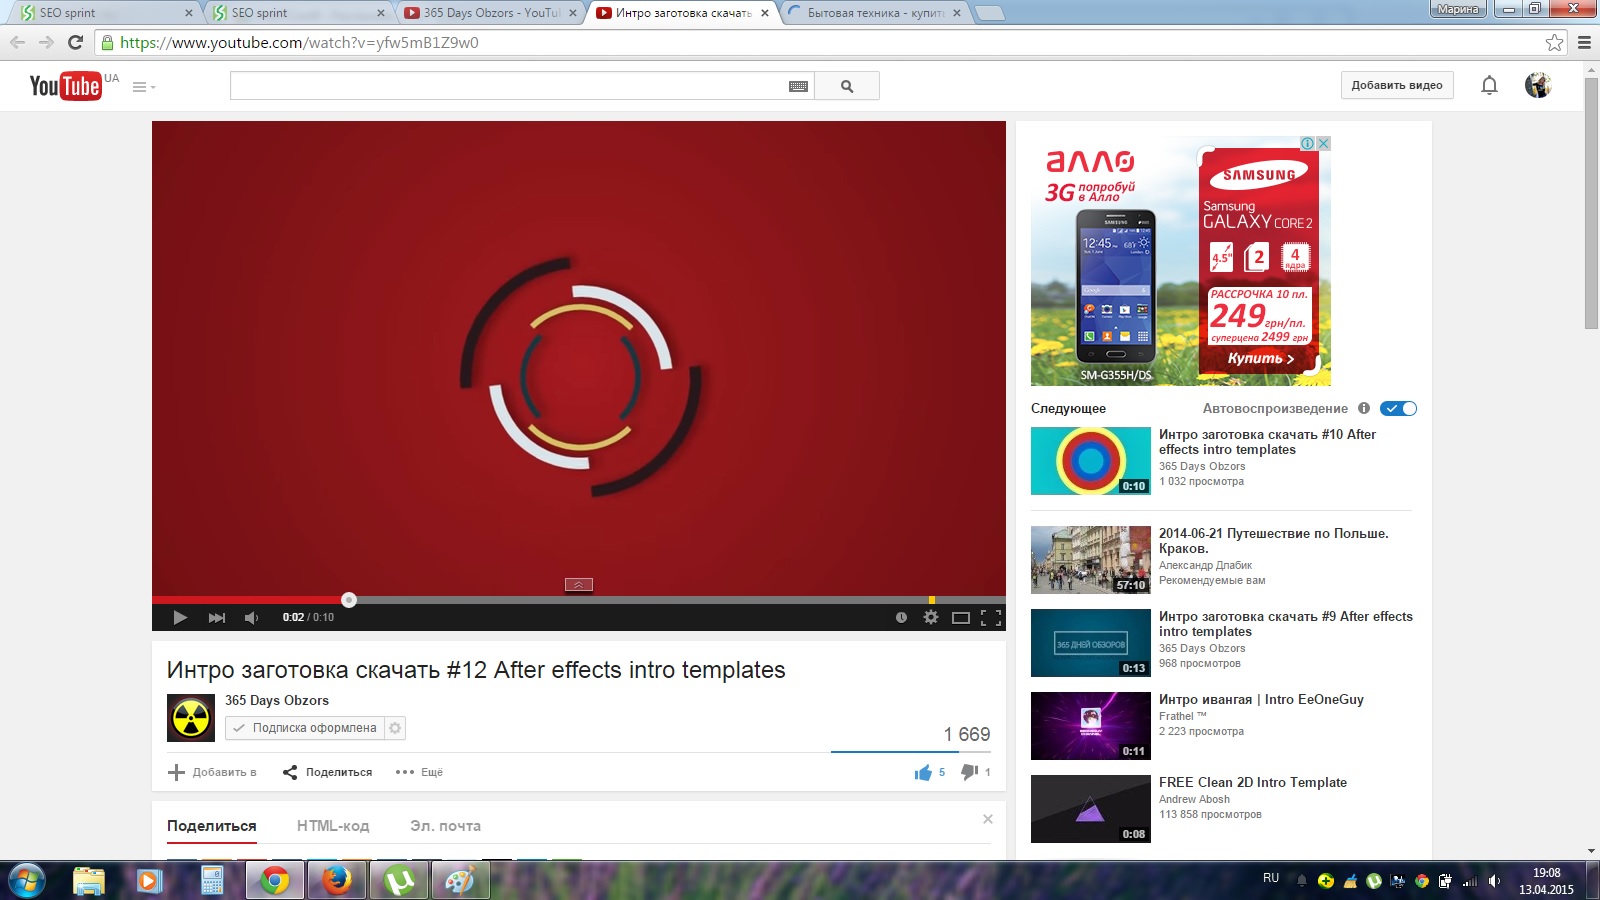This screenshot has height=900, width=1600.
Task: Click the expand arrow overlay in video
Action: click(x=579, y=584)
